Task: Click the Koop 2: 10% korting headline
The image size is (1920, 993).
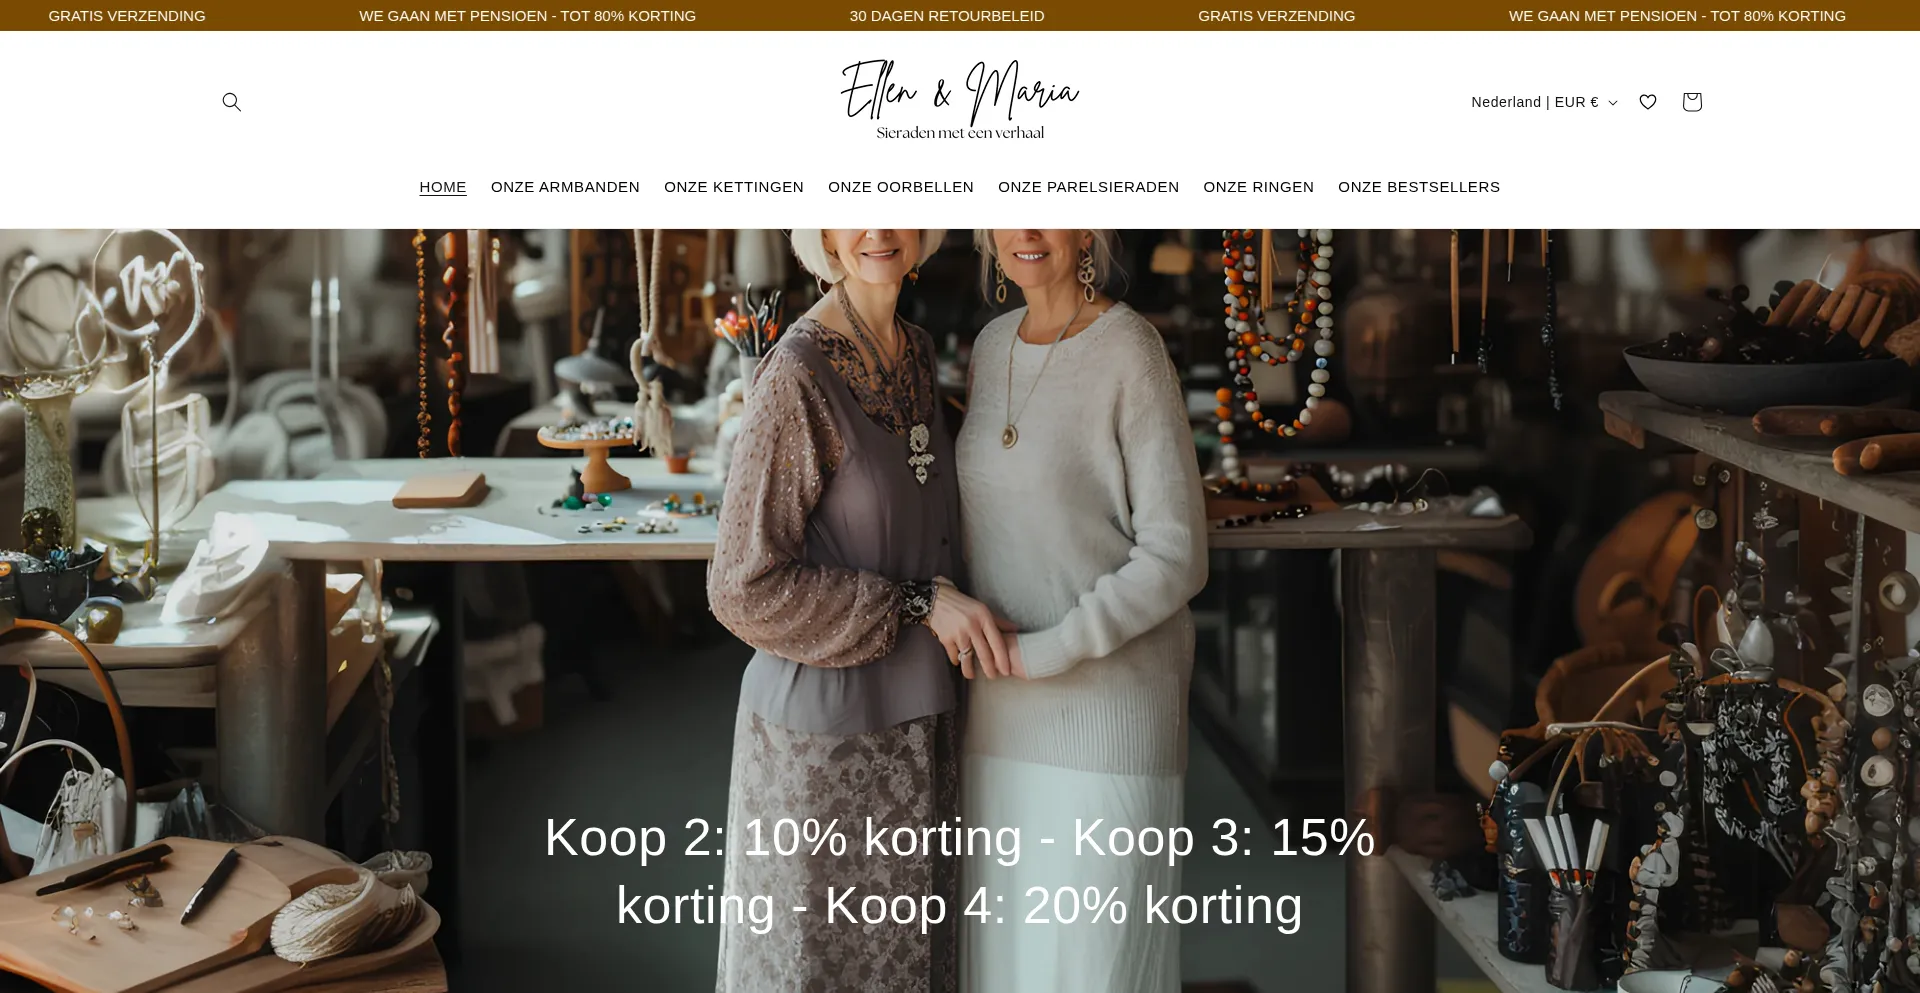Action: click(960, 871)
